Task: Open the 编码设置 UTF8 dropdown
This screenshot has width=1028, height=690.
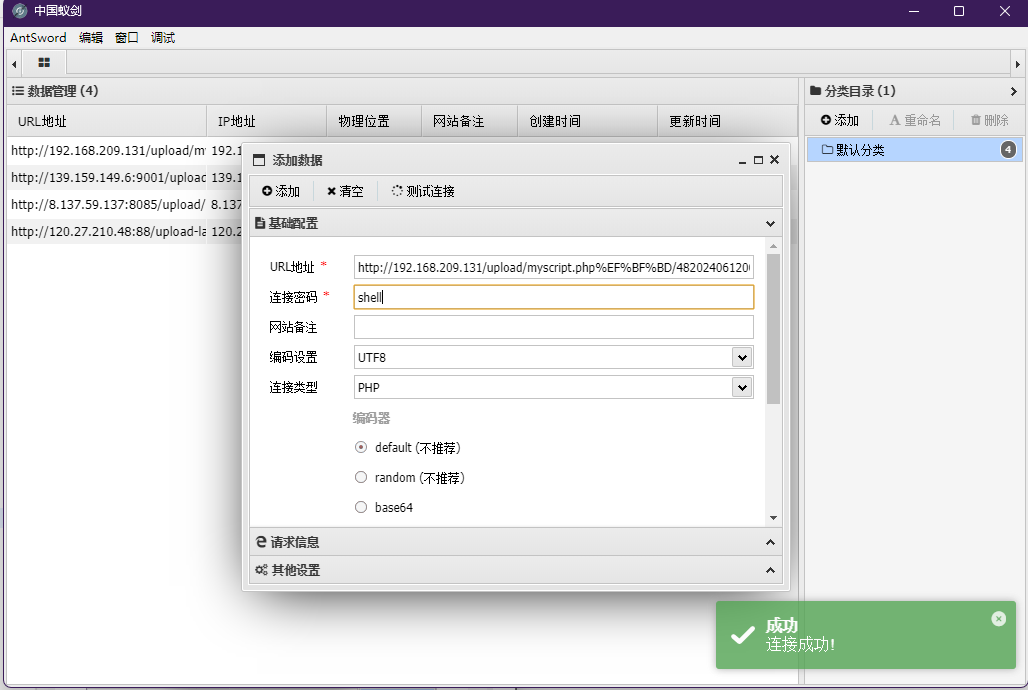Action: tap(742, 357)
